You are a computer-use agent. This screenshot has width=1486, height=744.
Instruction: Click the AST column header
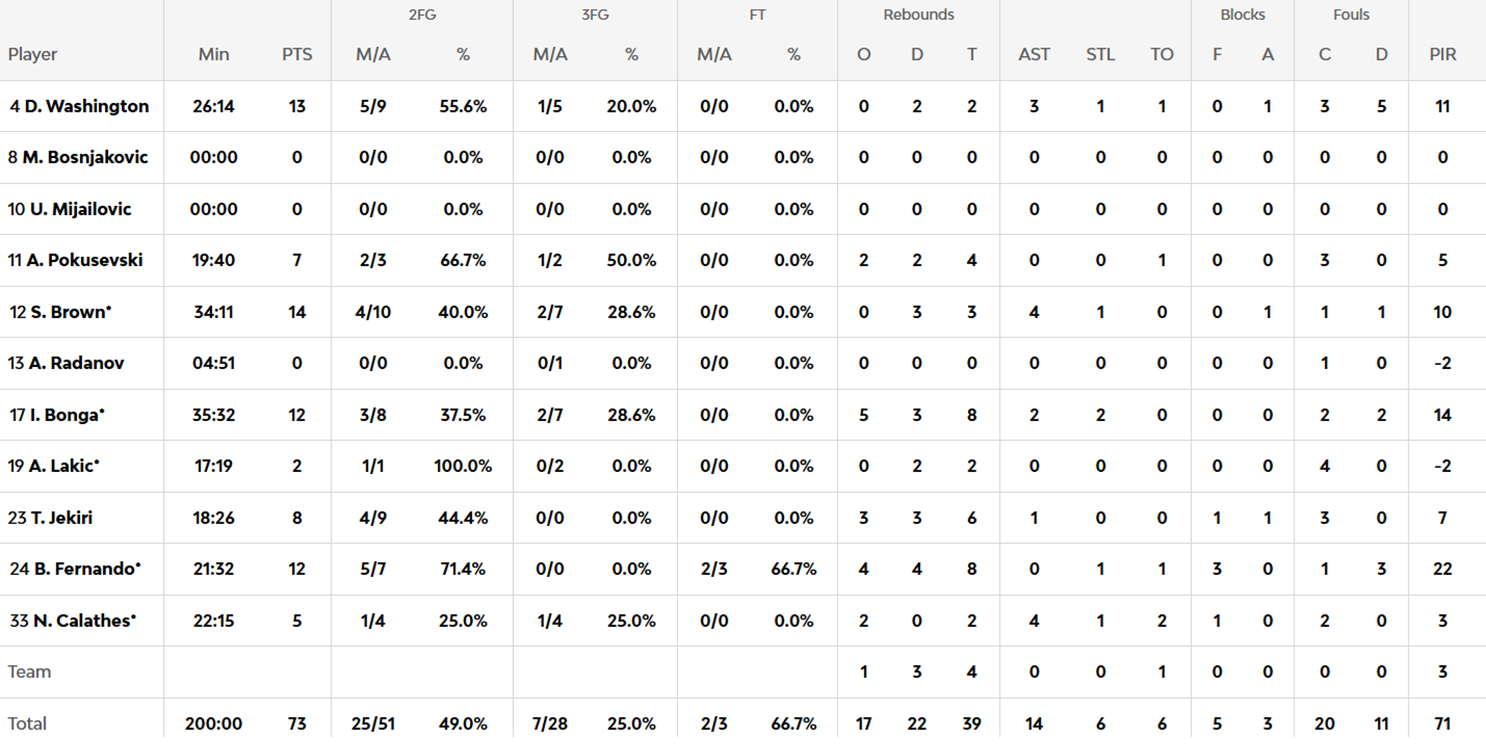(1034, 55)
